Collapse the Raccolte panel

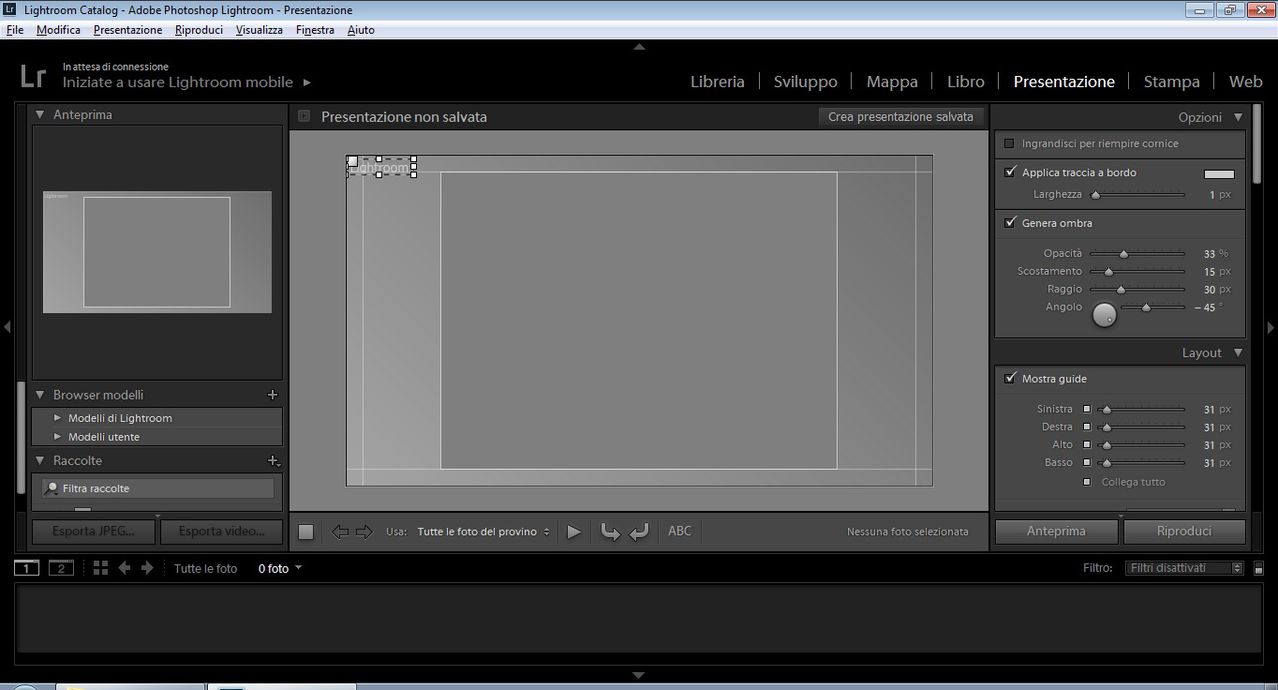coord(40,461)
